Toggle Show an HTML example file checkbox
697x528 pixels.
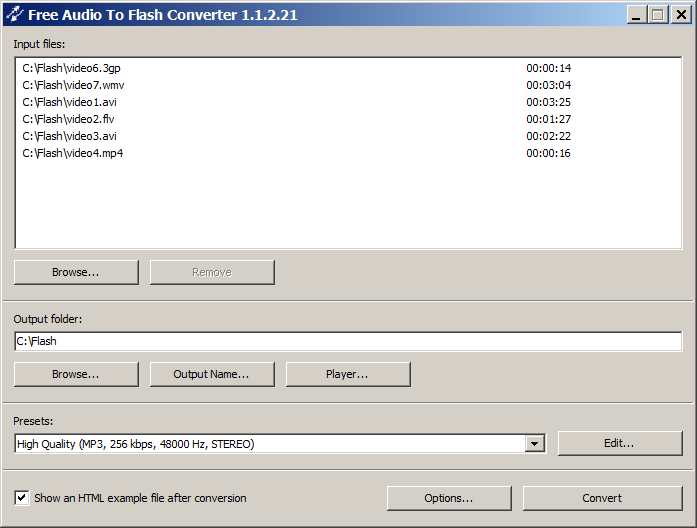[x=22, y=498]
